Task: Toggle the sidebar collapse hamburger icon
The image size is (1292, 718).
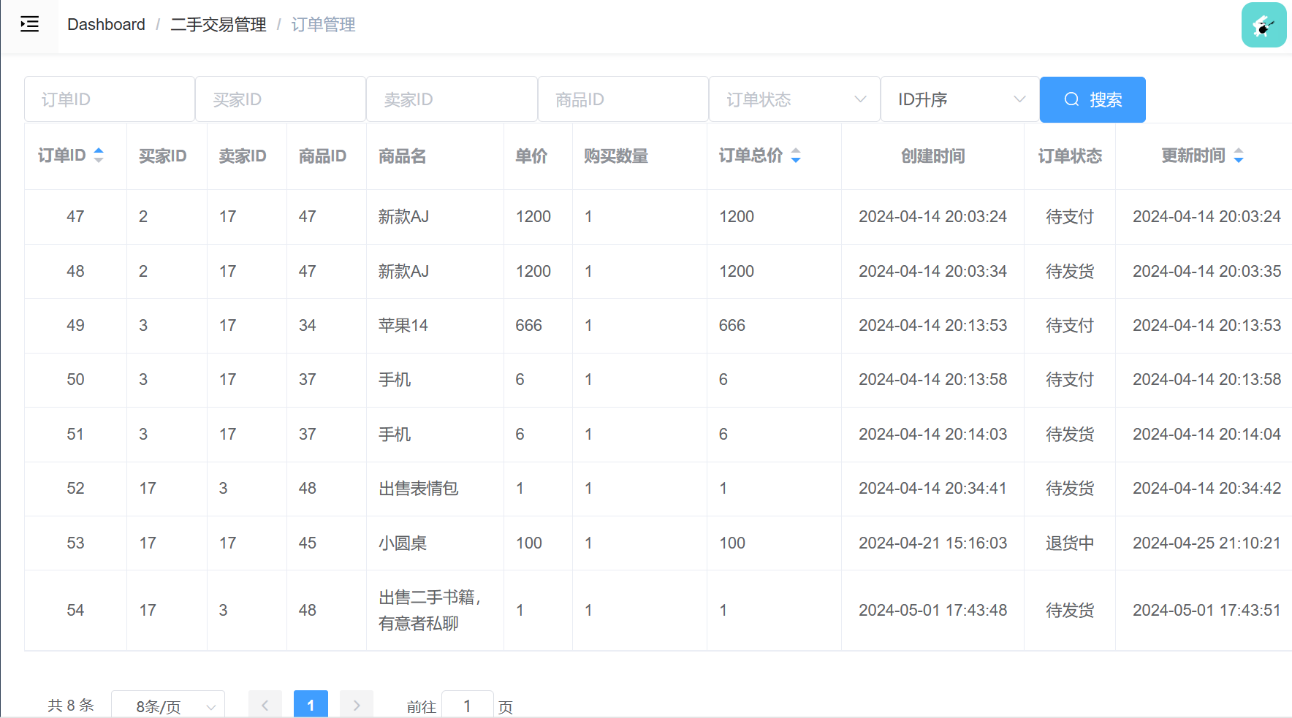Action: [x=30, y=24]
